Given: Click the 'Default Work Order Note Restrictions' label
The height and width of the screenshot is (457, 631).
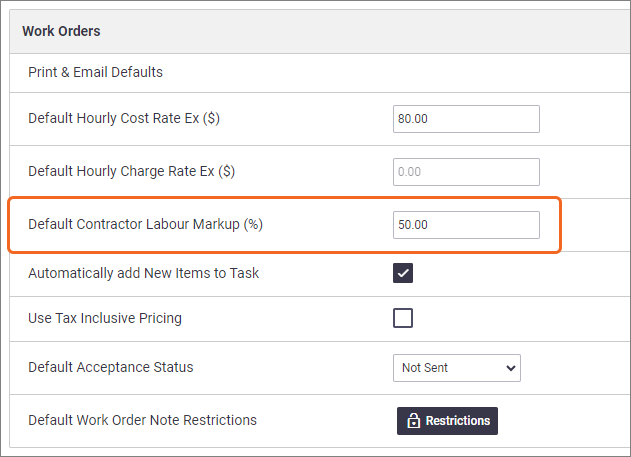Looking at the screenshot, I should (x=142, y=420).
